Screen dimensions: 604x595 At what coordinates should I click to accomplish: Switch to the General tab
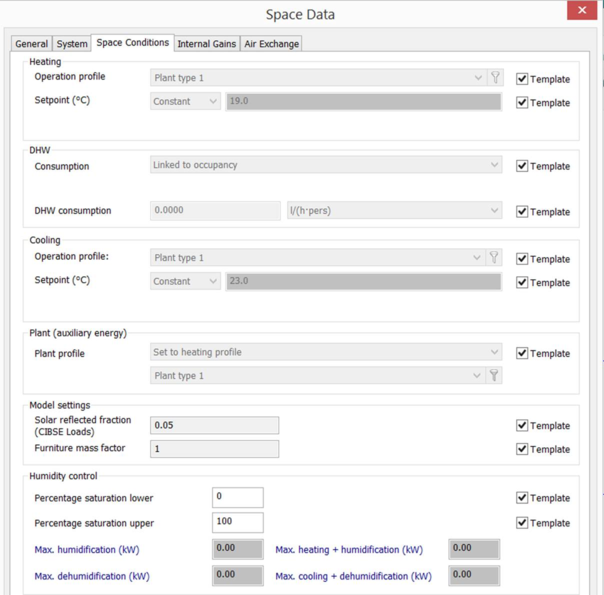(x=31, y=44)
